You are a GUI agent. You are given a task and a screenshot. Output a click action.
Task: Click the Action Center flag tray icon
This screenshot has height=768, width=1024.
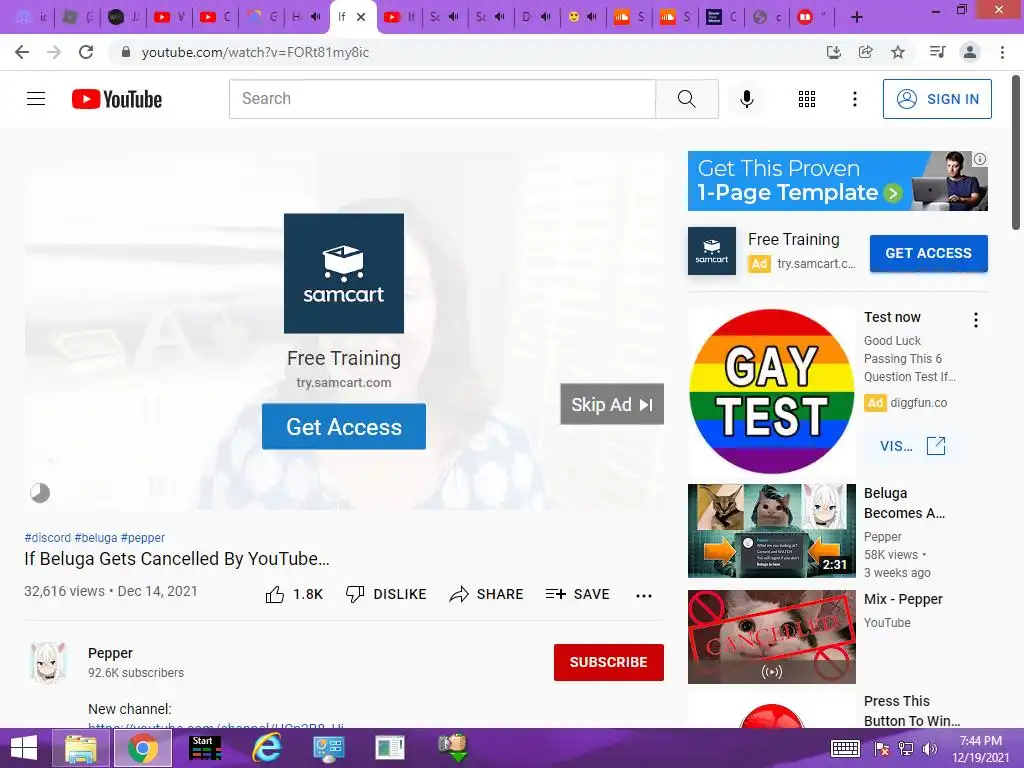[x=882, y=749]
